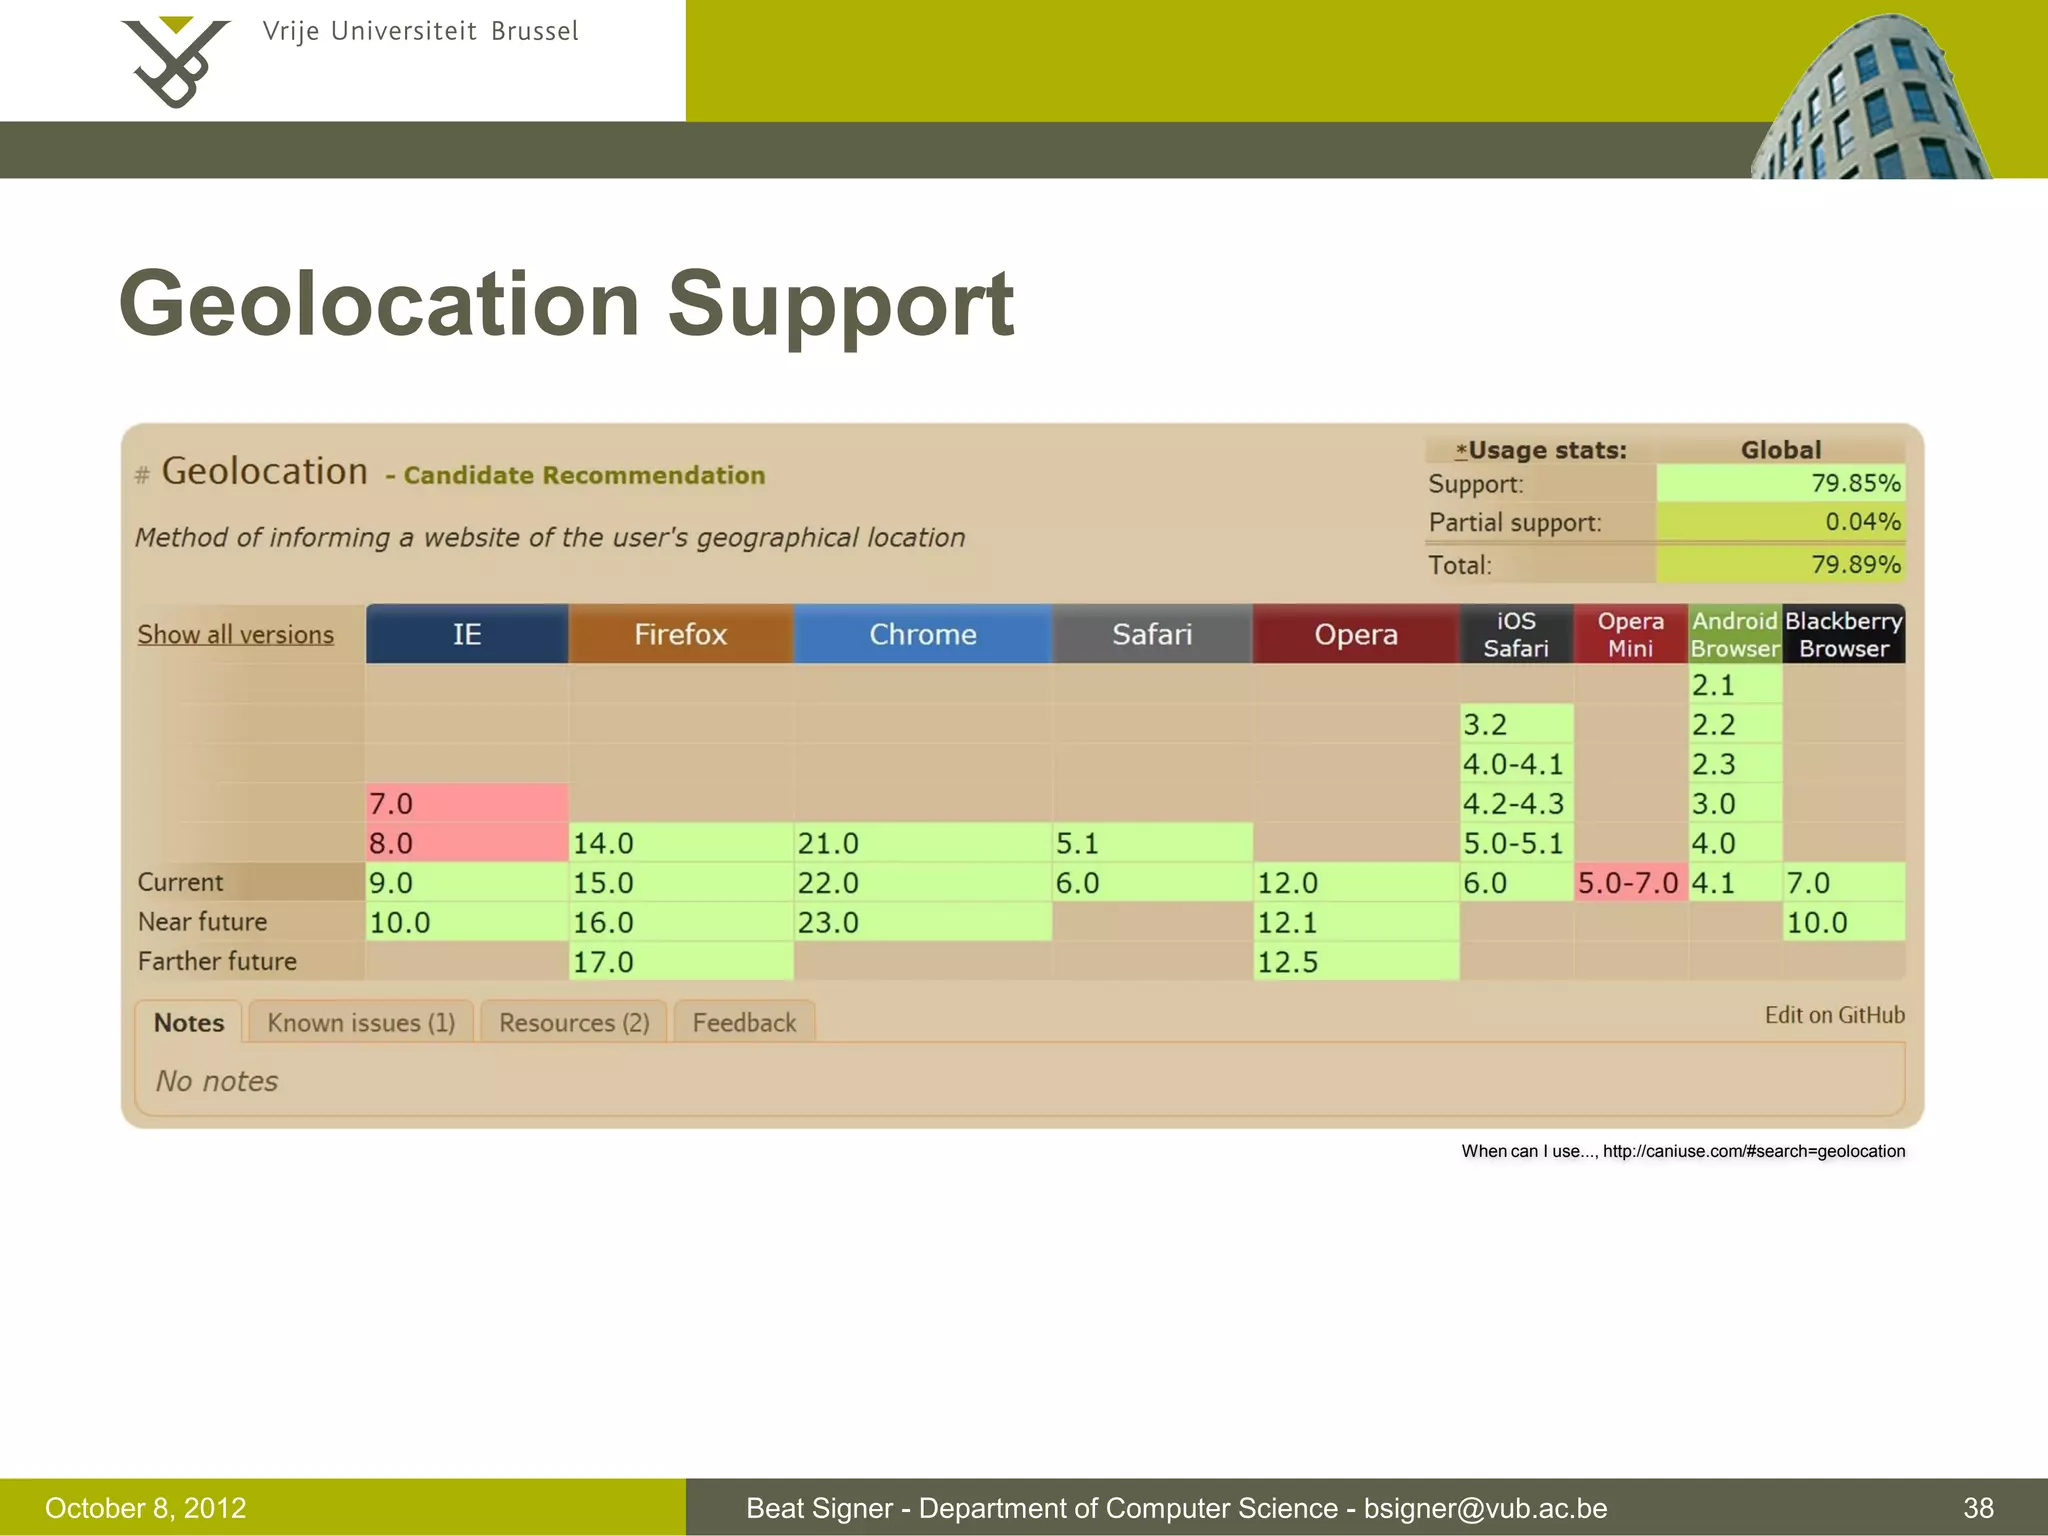Click the Chrome 23.0 cell

tap(922, 922)
